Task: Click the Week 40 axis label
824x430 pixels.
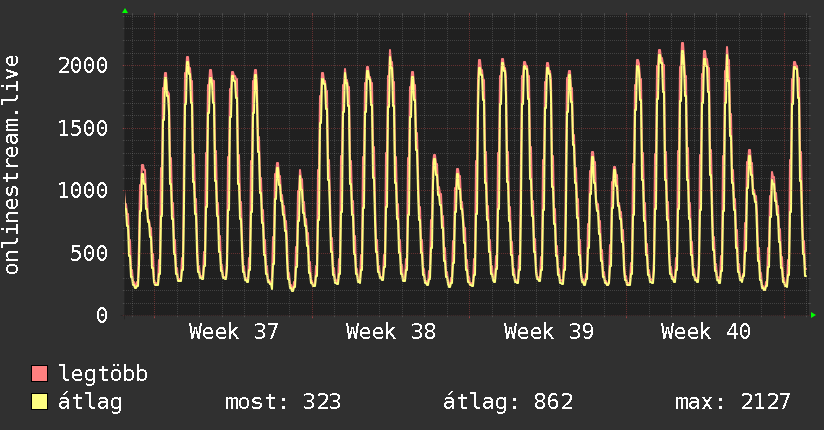Action: [x=706, y=332]
